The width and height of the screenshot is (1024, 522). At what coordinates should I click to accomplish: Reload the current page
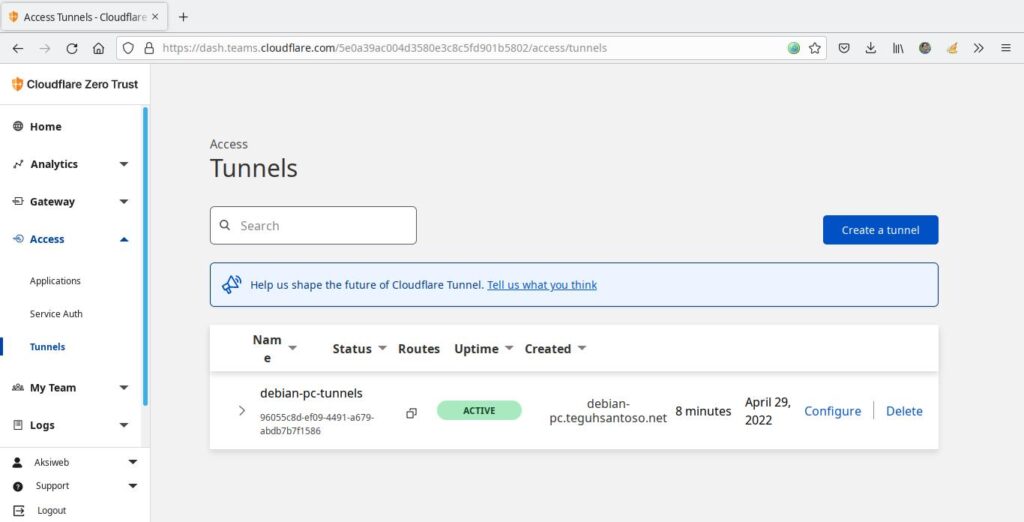pyautogui.click(x=72, y=48)
